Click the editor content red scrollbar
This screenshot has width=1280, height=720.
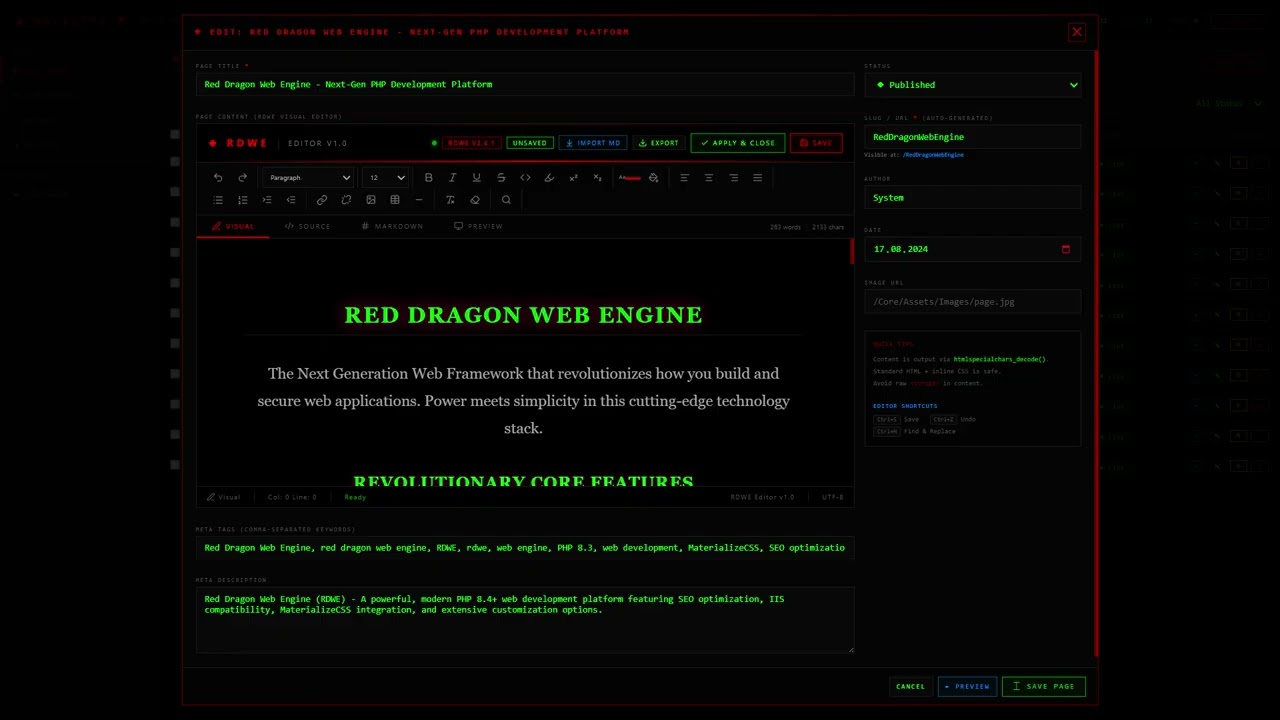[x=852, y=251]
